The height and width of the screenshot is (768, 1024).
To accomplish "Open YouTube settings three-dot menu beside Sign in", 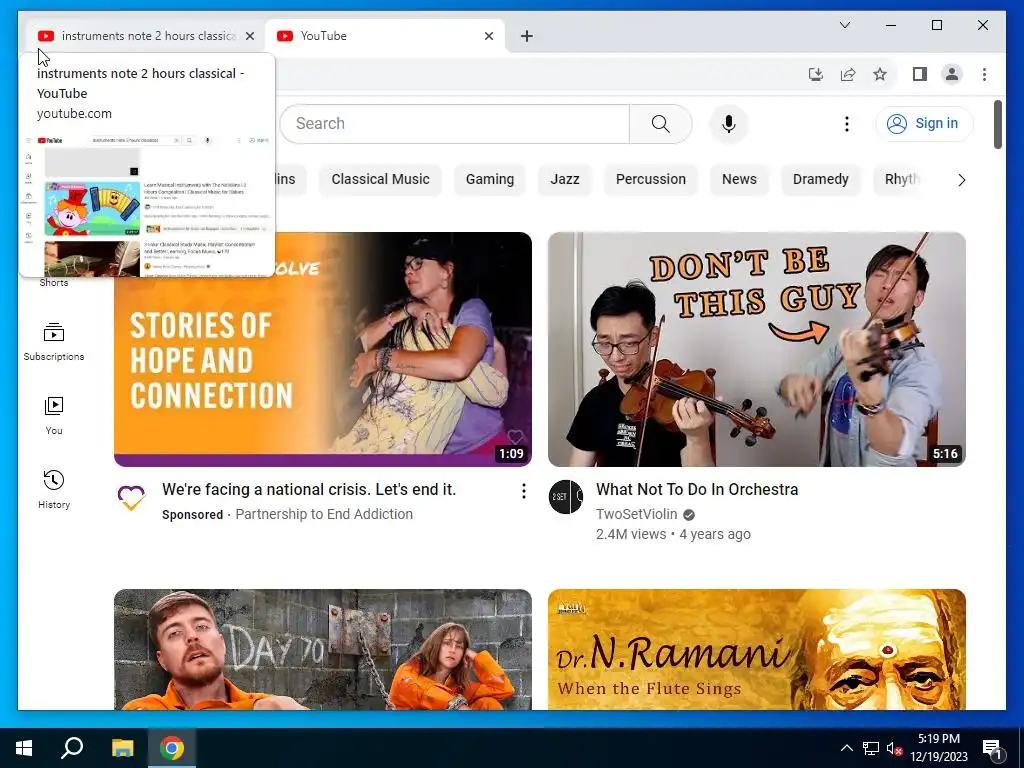I will coord(846,123).
